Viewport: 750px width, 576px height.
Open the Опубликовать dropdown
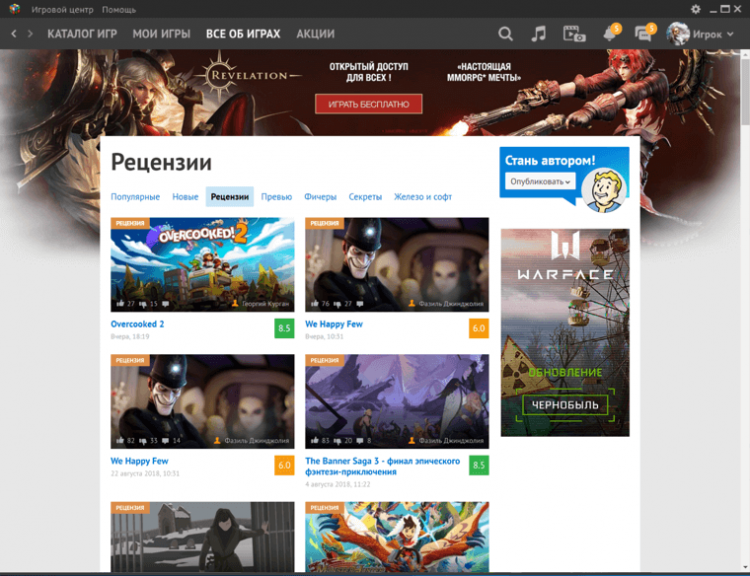[541, 182]
